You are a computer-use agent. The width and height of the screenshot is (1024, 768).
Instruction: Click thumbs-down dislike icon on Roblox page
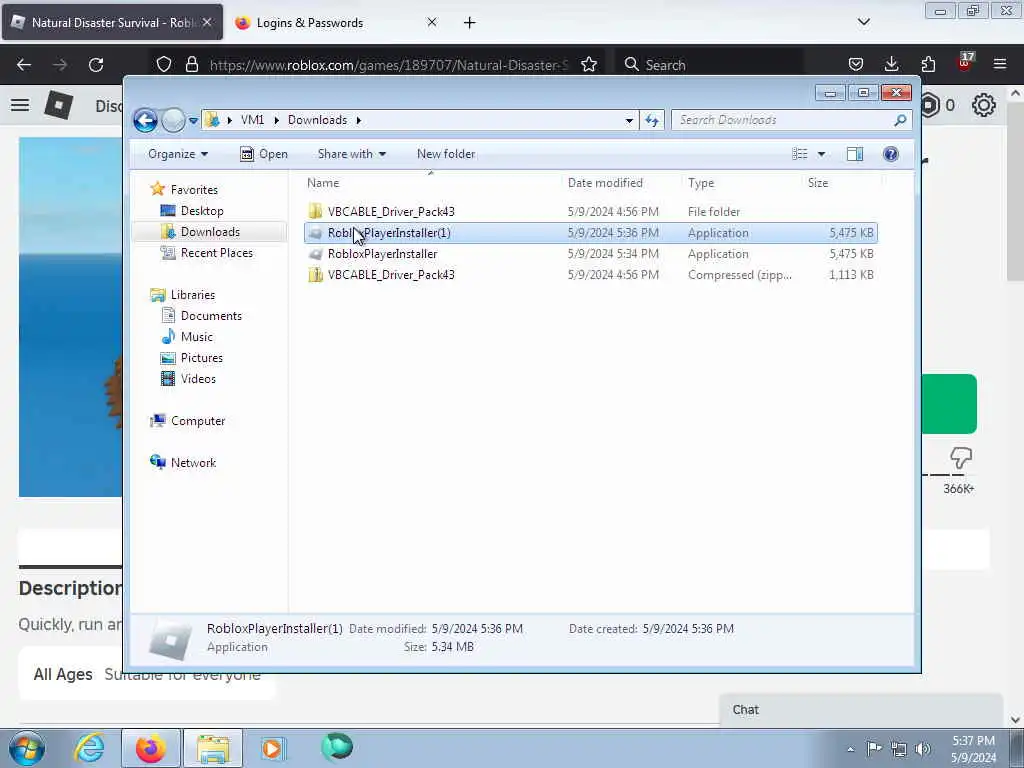pyautogui.click(x=961, y=458)
